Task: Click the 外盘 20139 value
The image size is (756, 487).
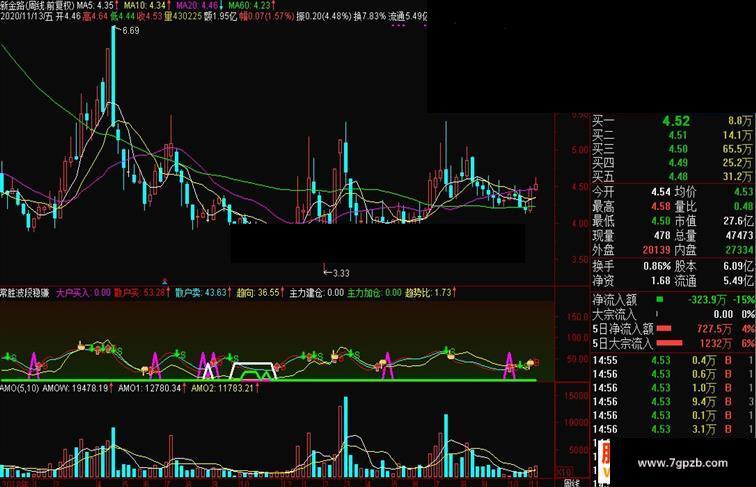Action: pyautogui.click(x=656, y=250)
